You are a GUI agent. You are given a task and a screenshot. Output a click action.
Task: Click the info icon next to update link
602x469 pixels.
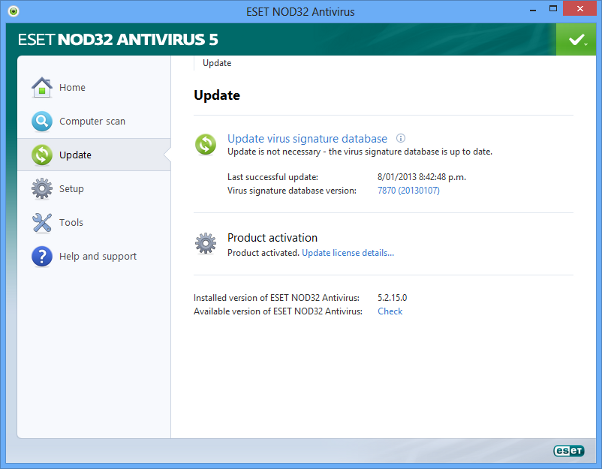400,138
